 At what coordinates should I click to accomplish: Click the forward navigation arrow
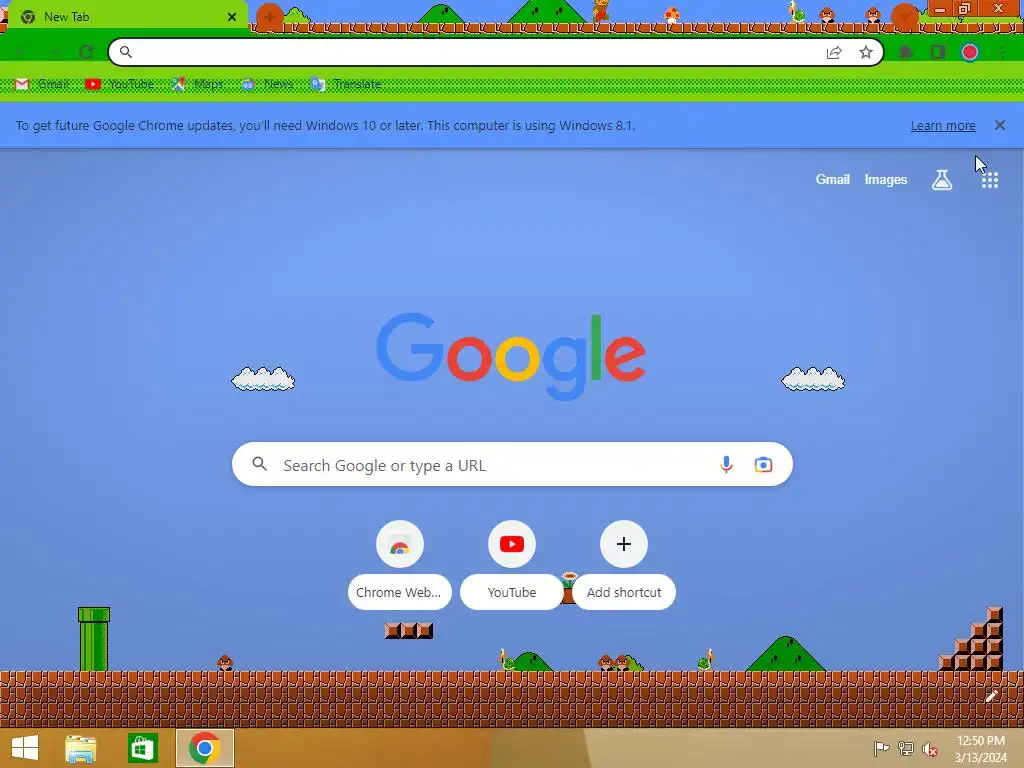click(x=54, y=52)
